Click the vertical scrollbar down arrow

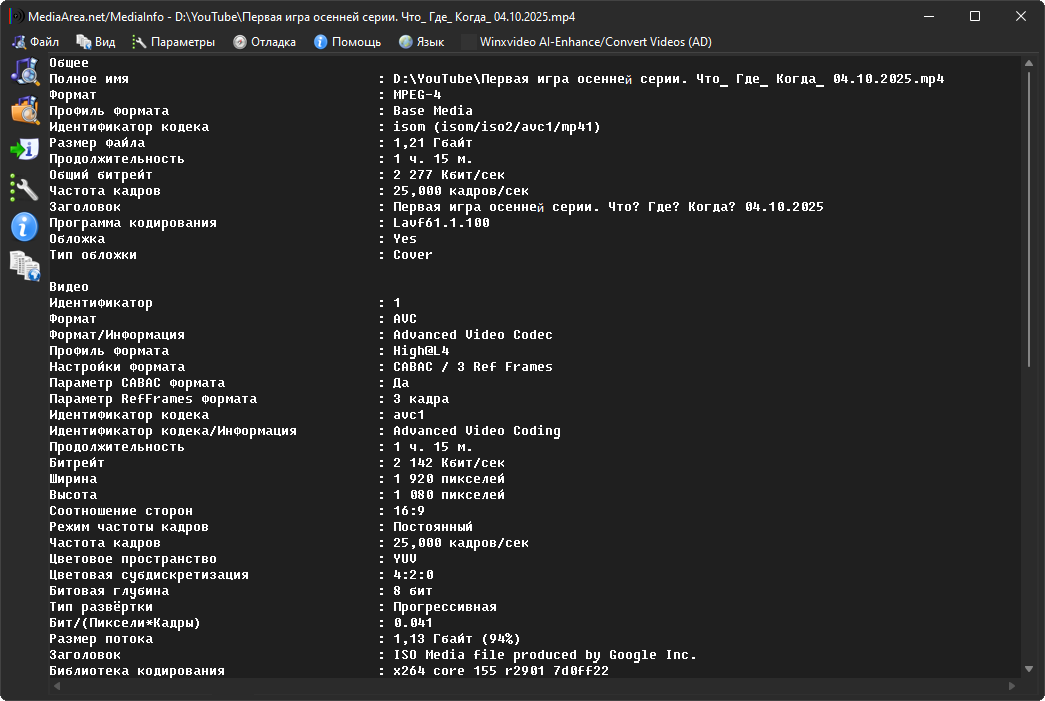1029,668
